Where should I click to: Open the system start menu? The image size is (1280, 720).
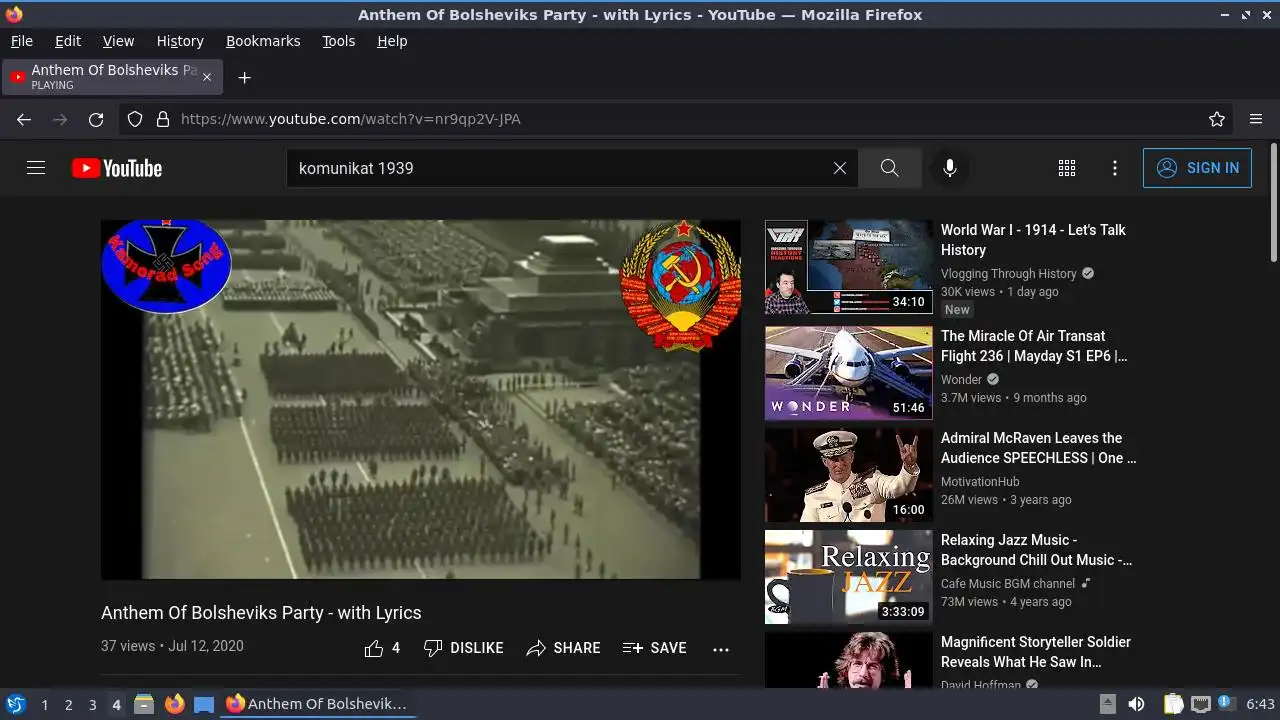[16, 704]
